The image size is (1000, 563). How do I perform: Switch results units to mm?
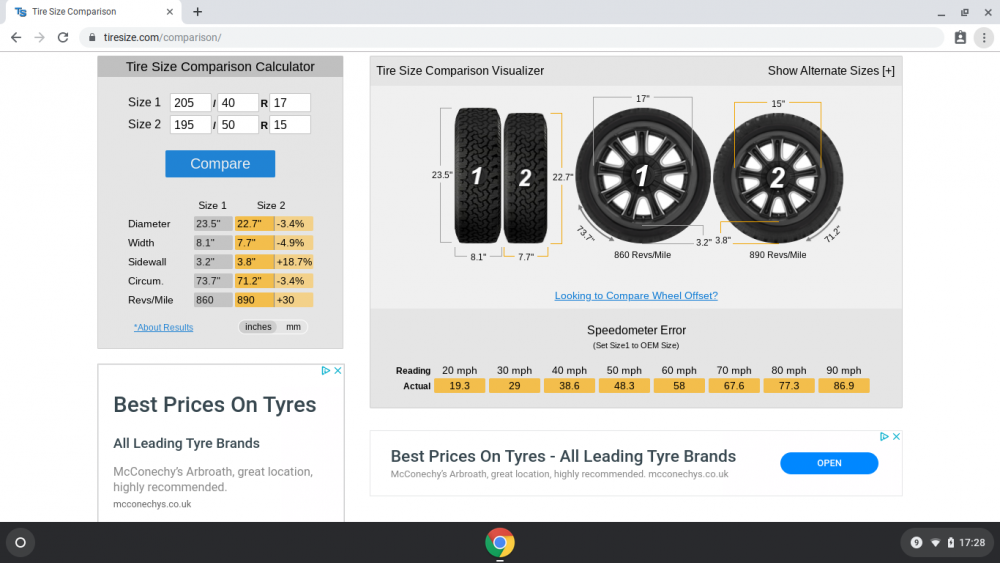[293, 327]
